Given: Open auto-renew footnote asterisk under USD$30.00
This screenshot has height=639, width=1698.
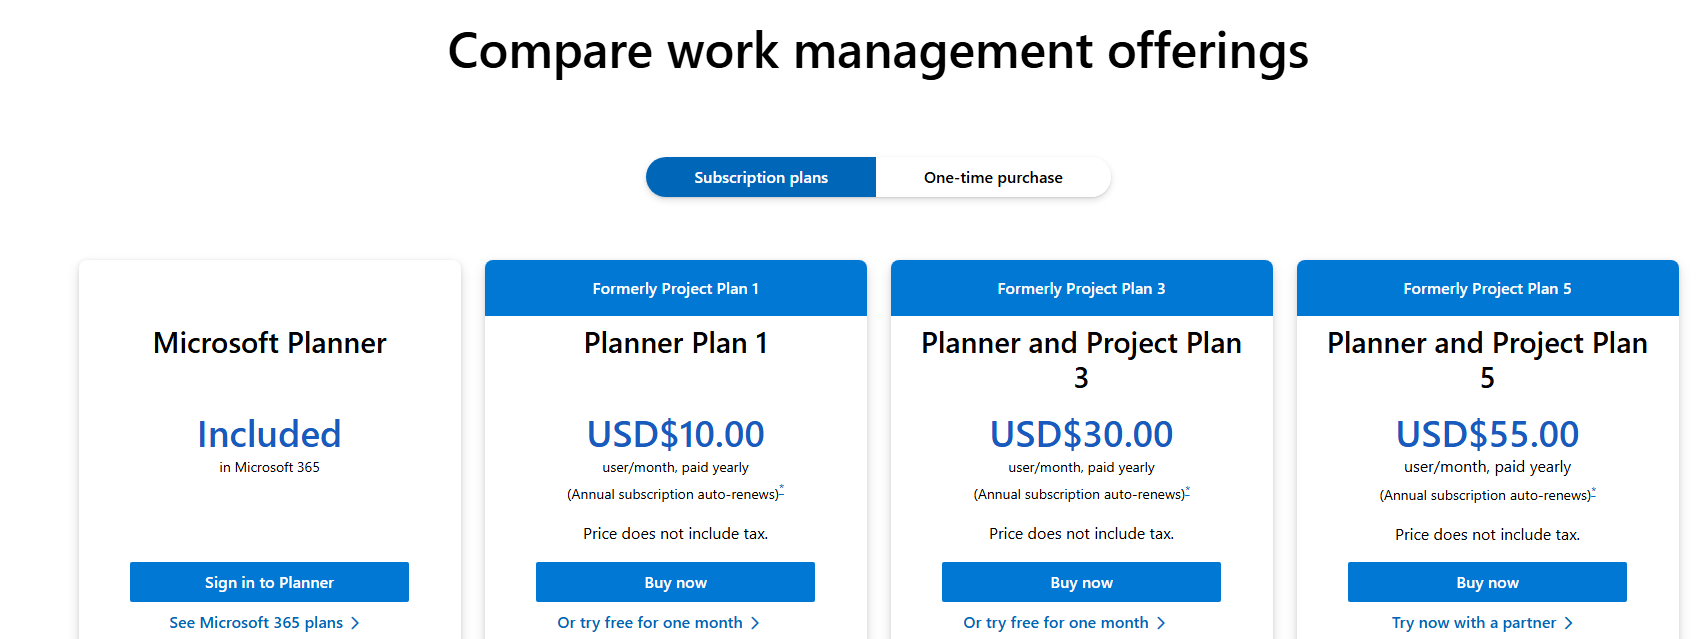Looking at the screenshot, I should [1188, 489].
